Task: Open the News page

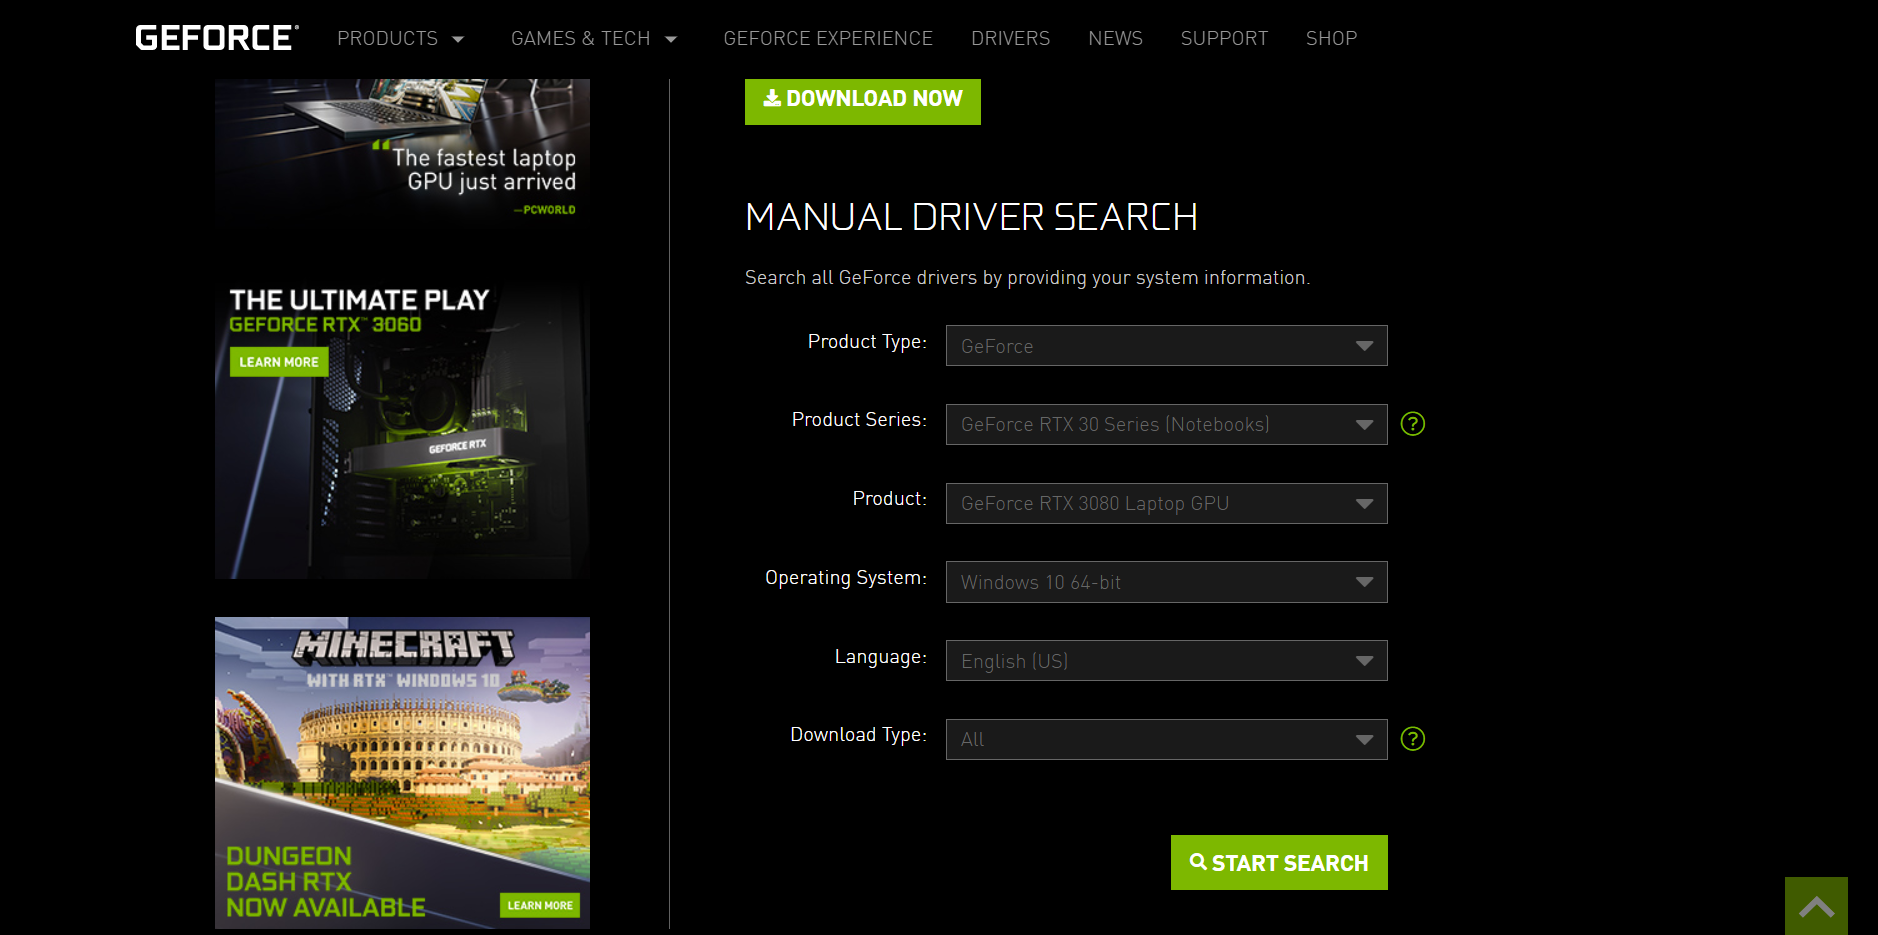Action: click(1115, 38)
